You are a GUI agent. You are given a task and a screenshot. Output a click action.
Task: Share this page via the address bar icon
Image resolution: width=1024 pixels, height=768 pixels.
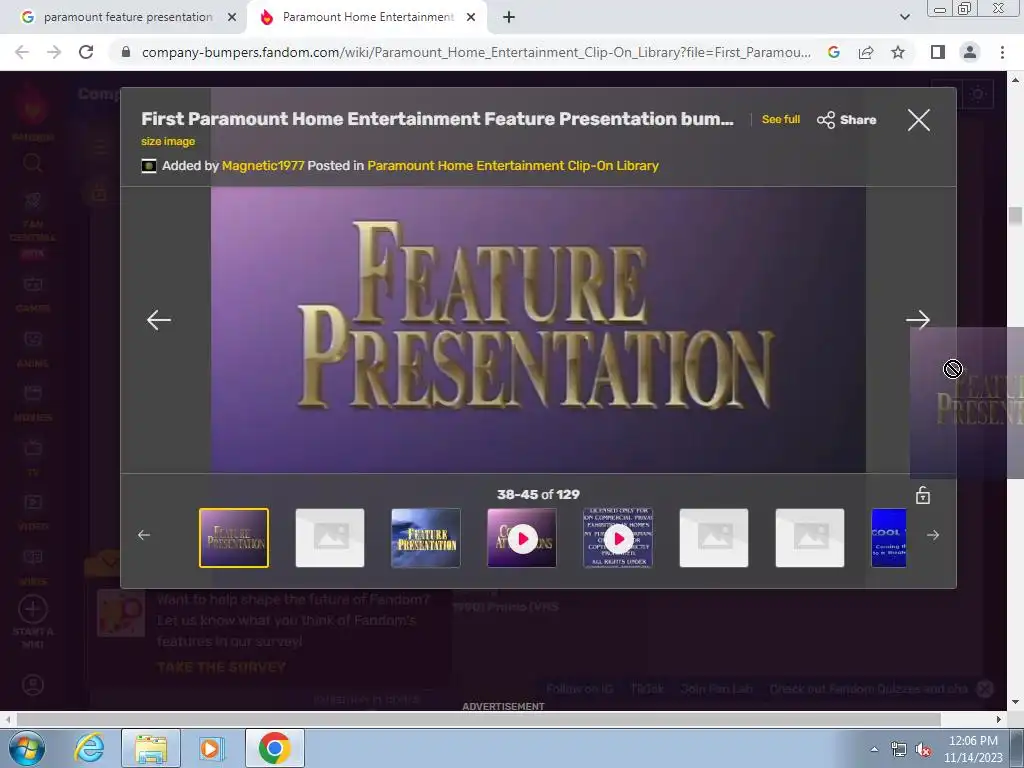pos(866,52)
